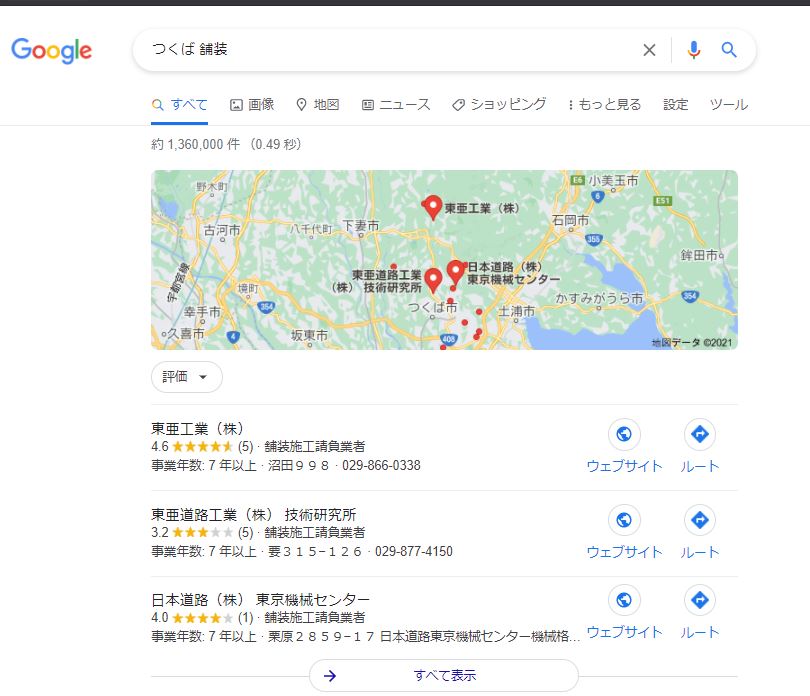Switch to the 画像 tab
The height and width of the screenshot is (696, 810).
pyautogui.click(x=252, y=105)
